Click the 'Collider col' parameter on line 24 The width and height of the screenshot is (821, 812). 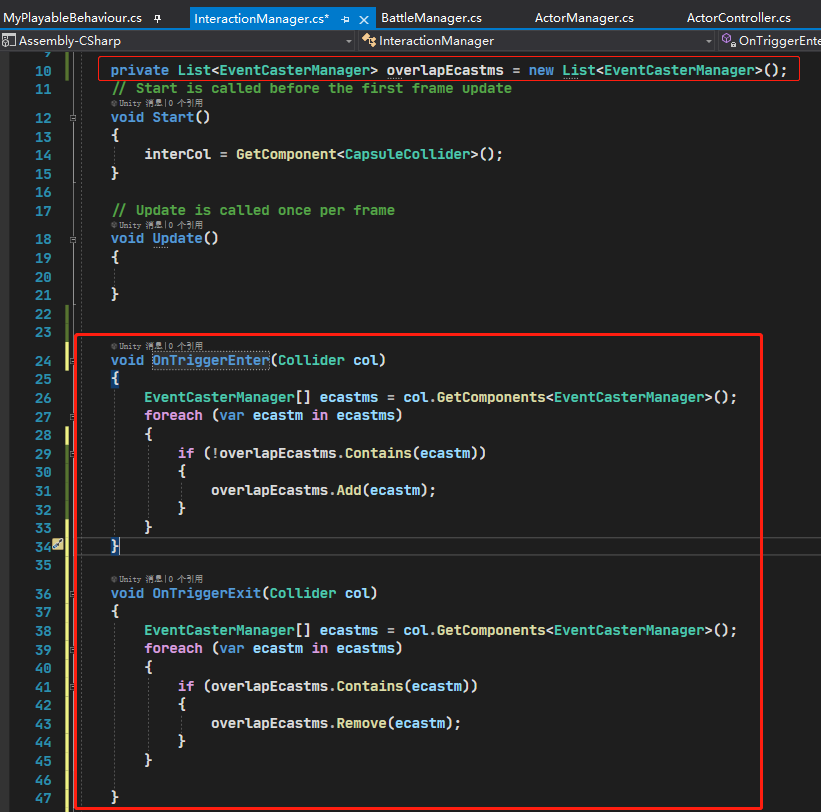pos(328,360)
